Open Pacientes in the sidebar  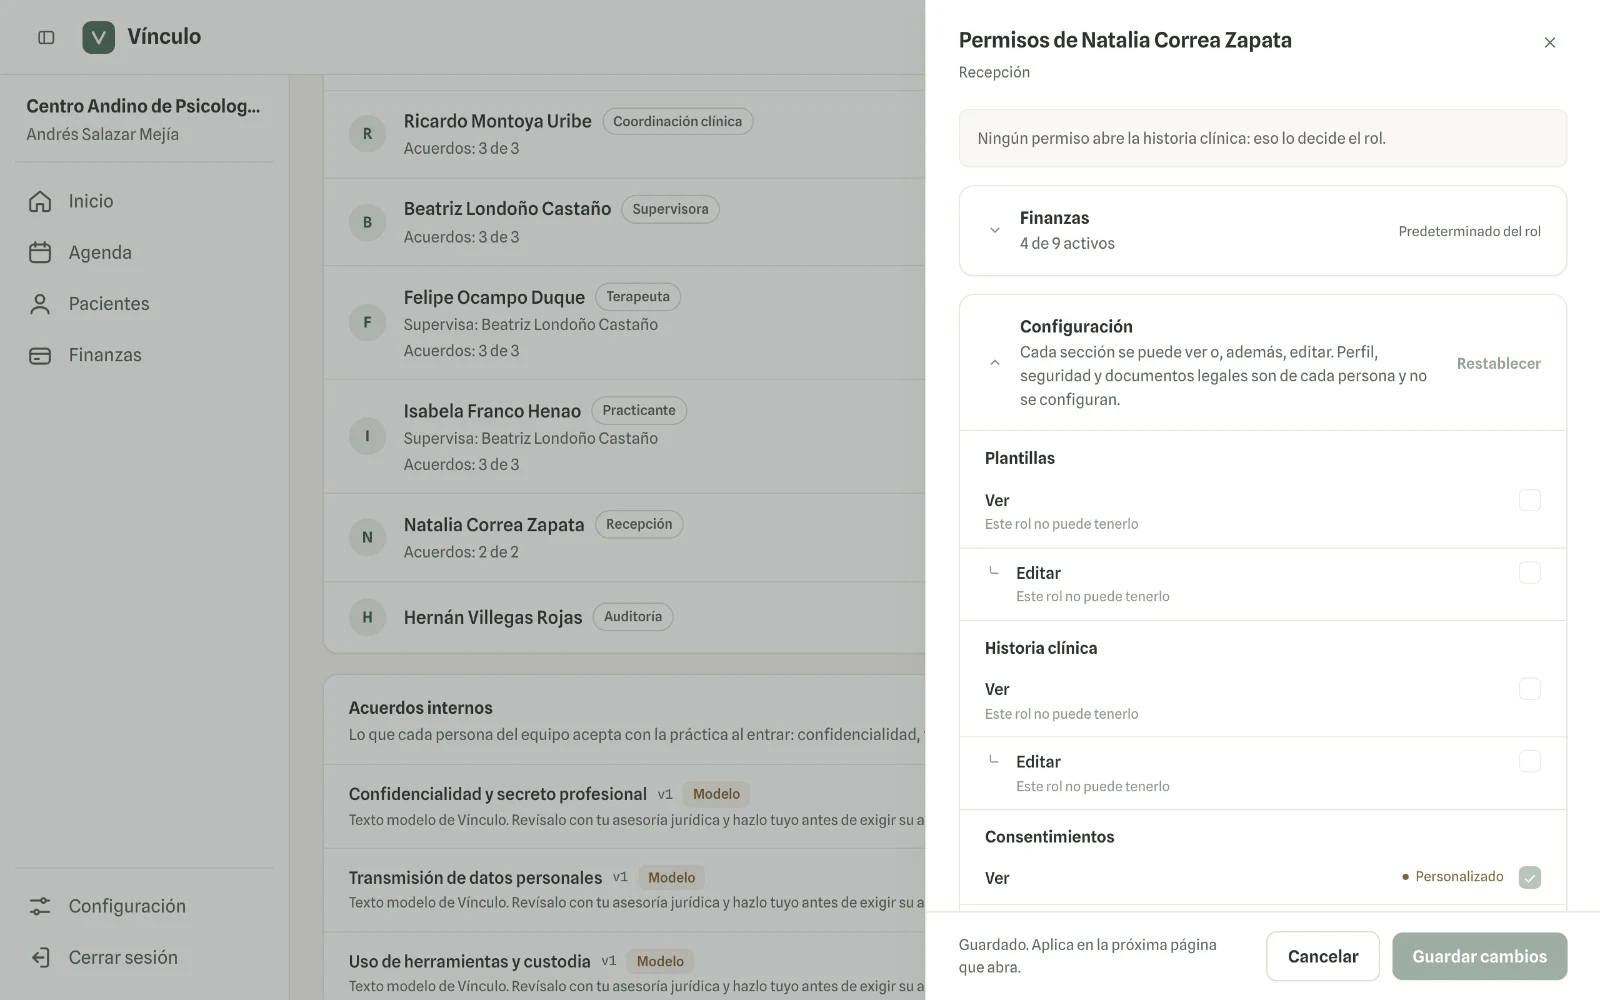[145, 304]
